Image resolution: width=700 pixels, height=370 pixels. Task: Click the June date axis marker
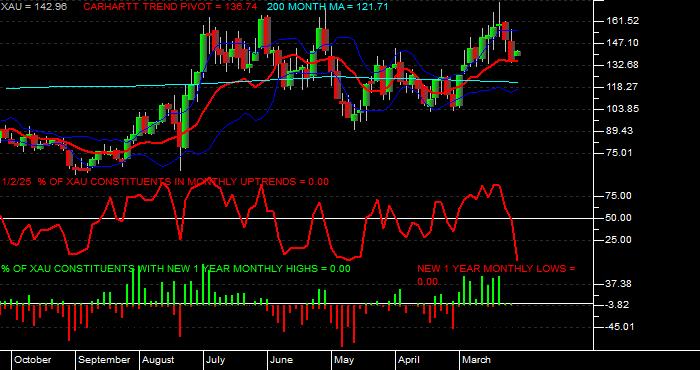click(282, 360)
